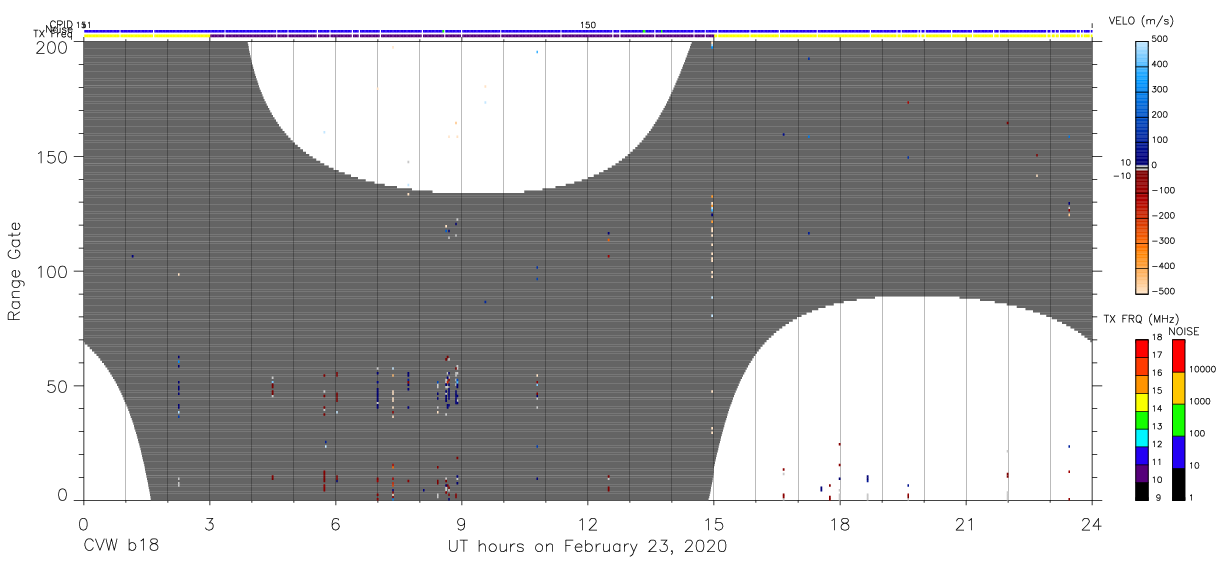Click the vertical echo streak at 15 UT
Screen dimensions: 1228x567
pos(712,238)
